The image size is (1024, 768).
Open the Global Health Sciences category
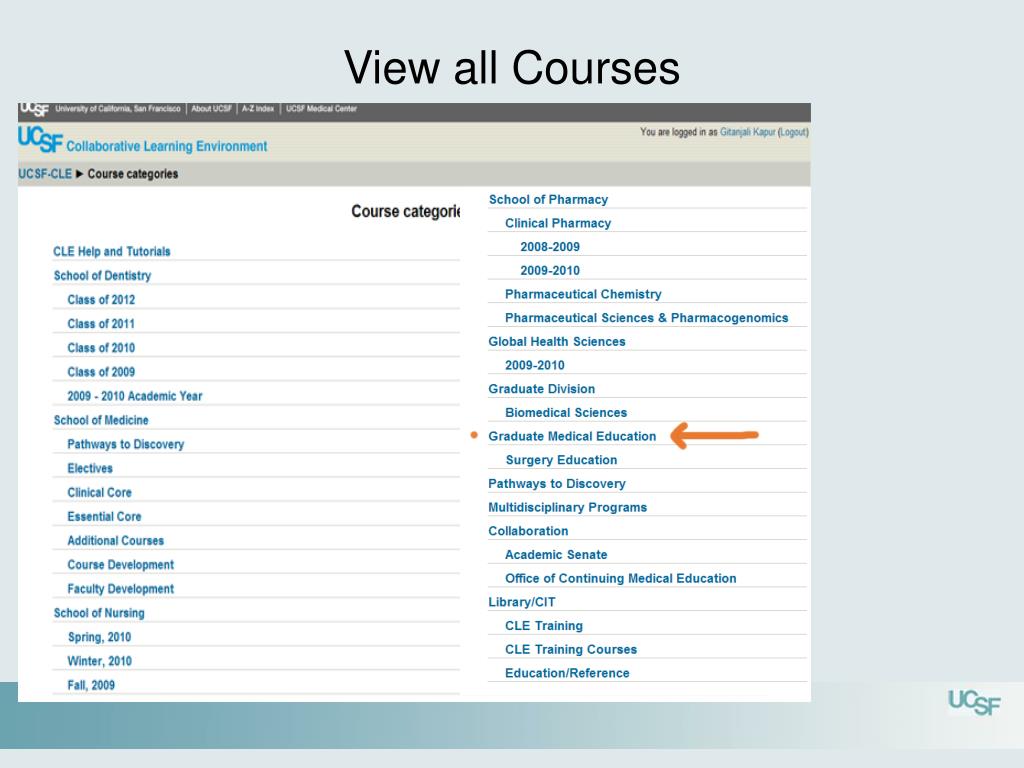pyautogui.click(x=557, y=342)
